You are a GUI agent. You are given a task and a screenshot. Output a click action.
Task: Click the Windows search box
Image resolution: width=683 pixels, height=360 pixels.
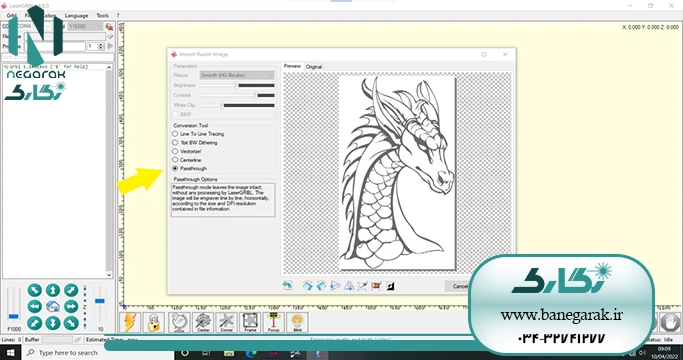pyautogui.click(x=98, y=353)
